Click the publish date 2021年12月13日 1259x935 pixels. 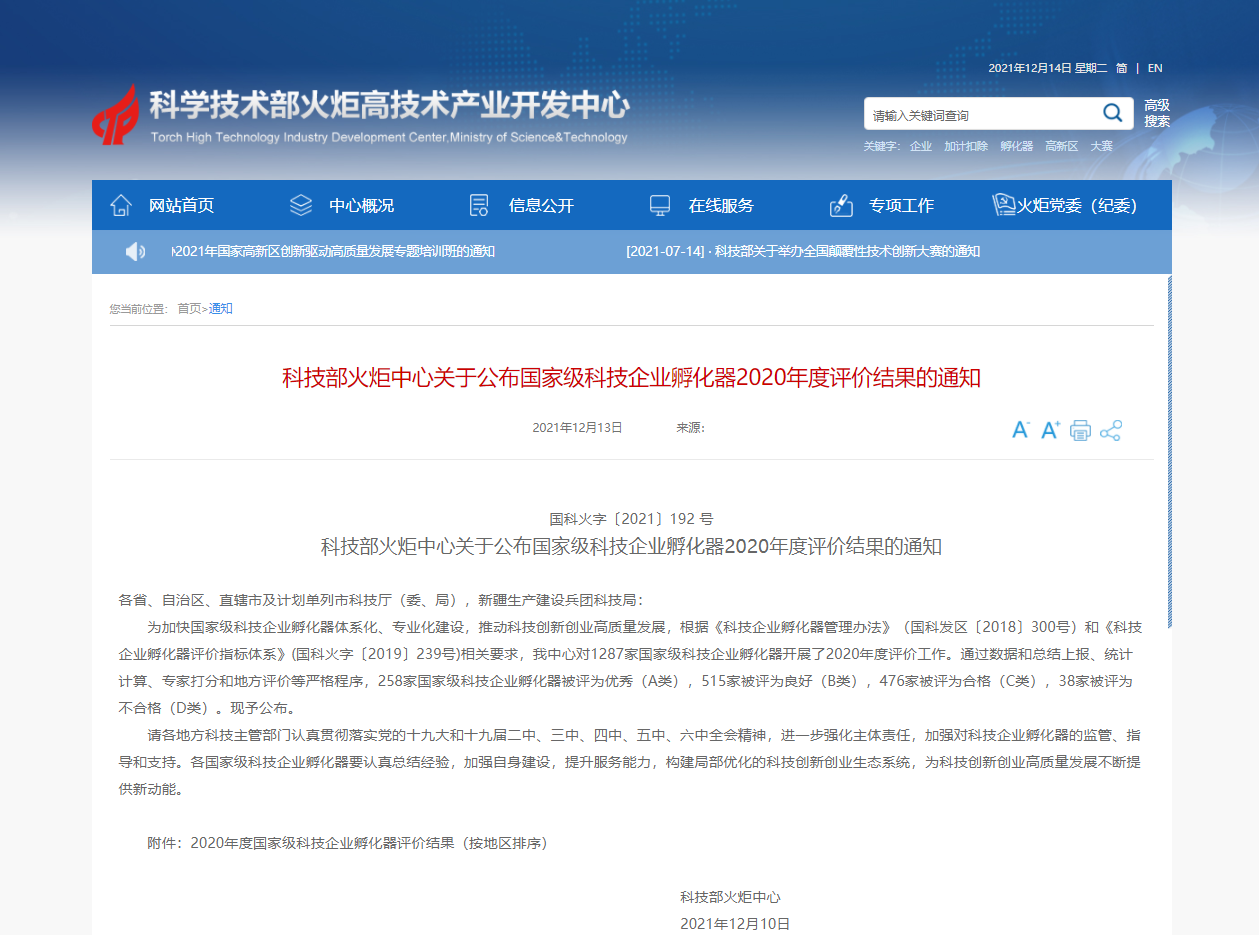pos(577,428)
